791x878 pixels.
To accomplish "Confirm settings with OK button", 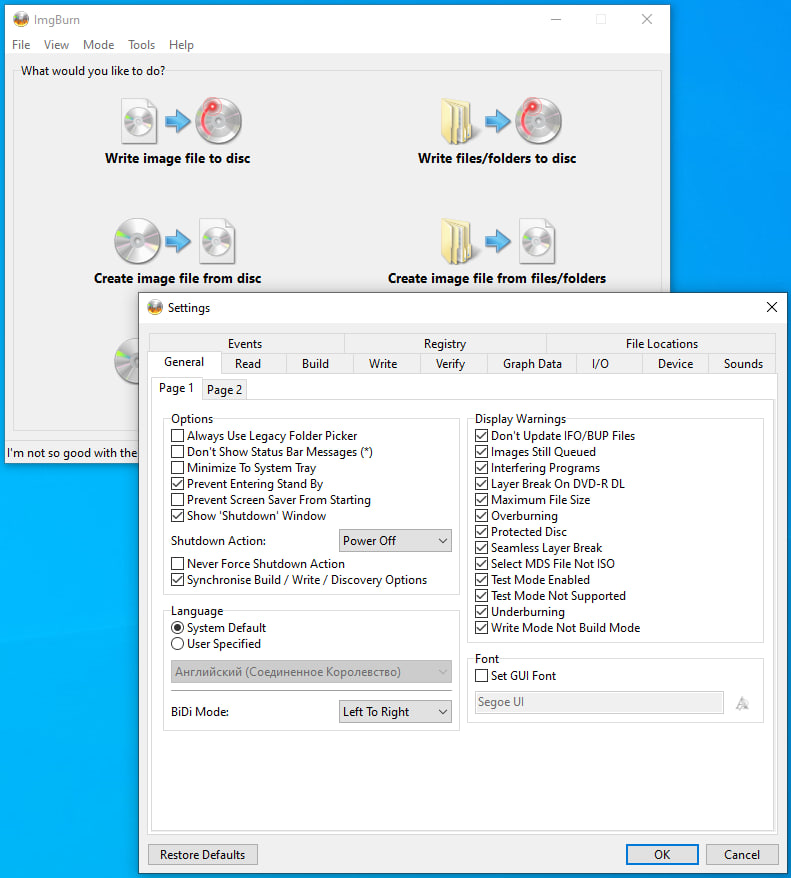I will click(662, 854).
